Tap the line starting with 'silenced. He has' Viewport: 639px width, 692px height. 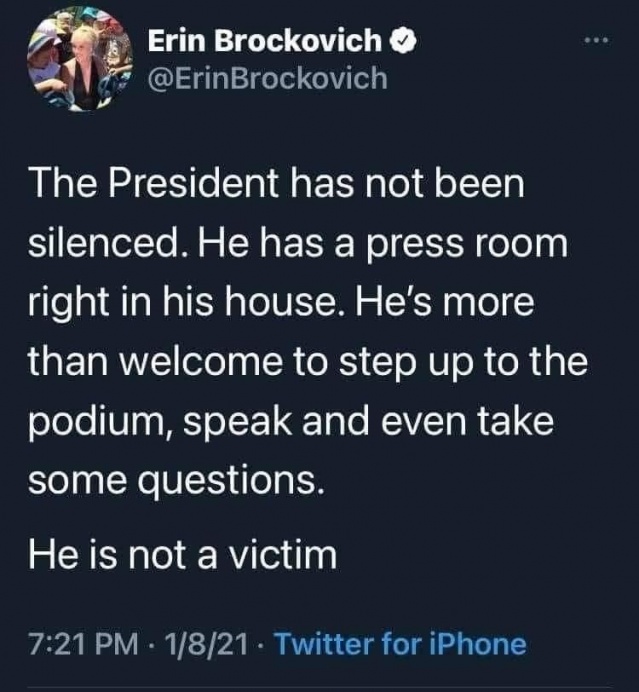(298, 244)
